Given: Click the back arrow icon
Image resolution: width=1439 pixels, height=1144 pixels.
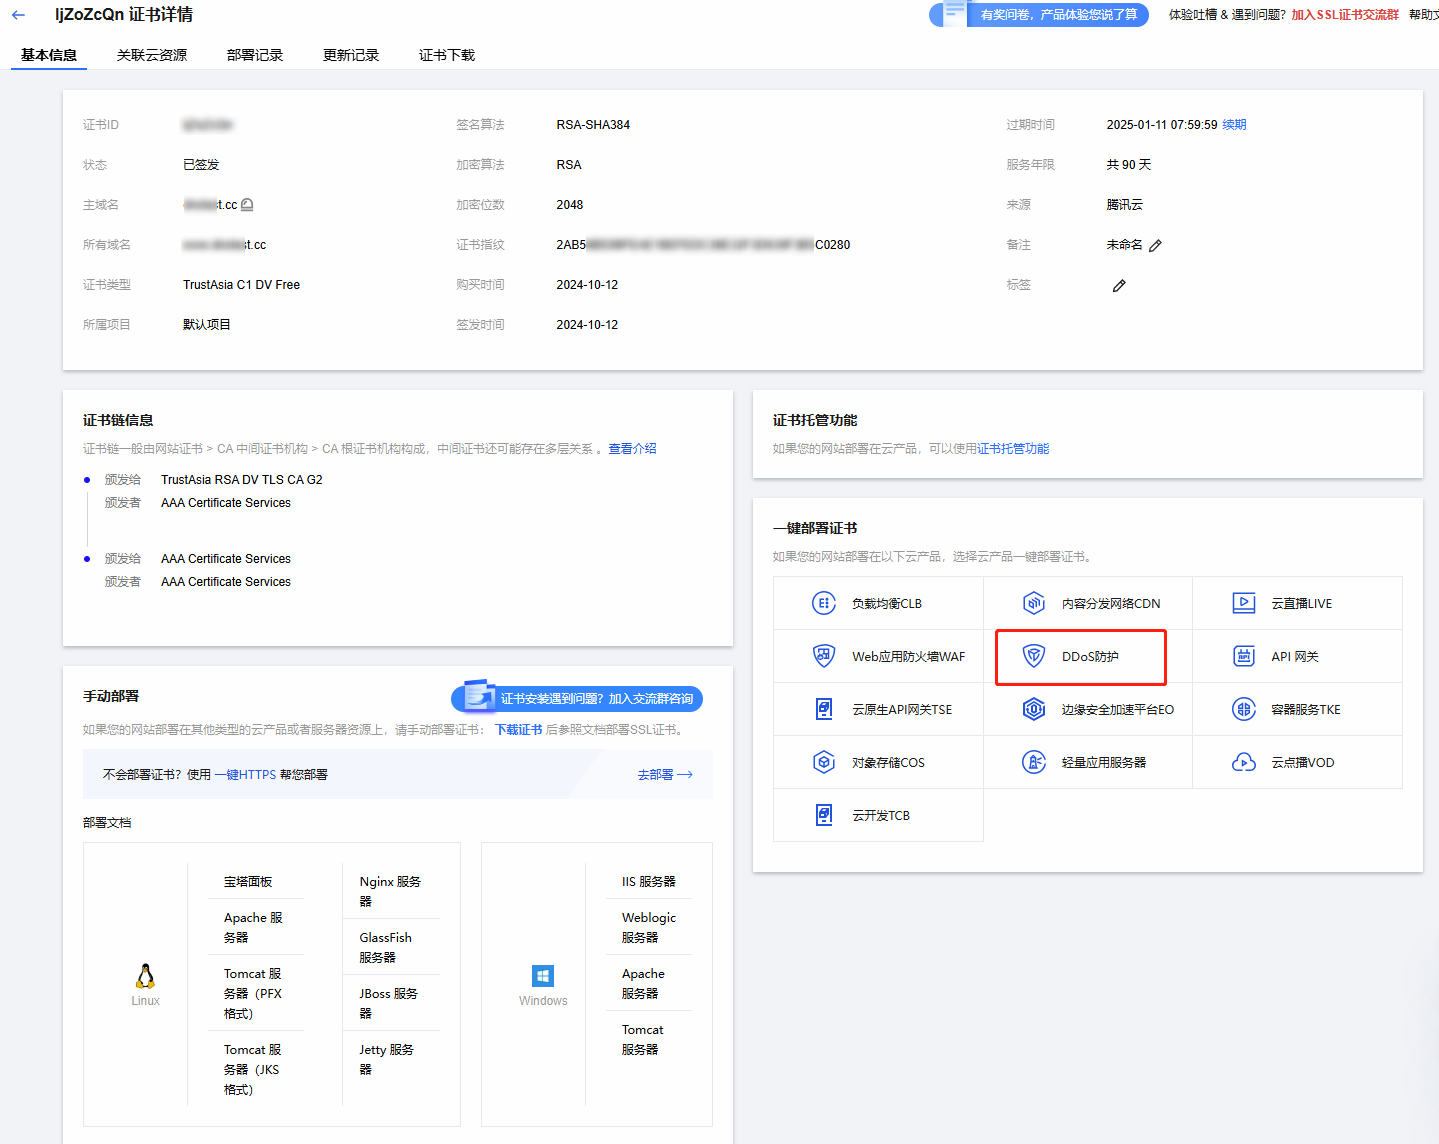Looking at the screenshot, I should click(x=18, y=15).
